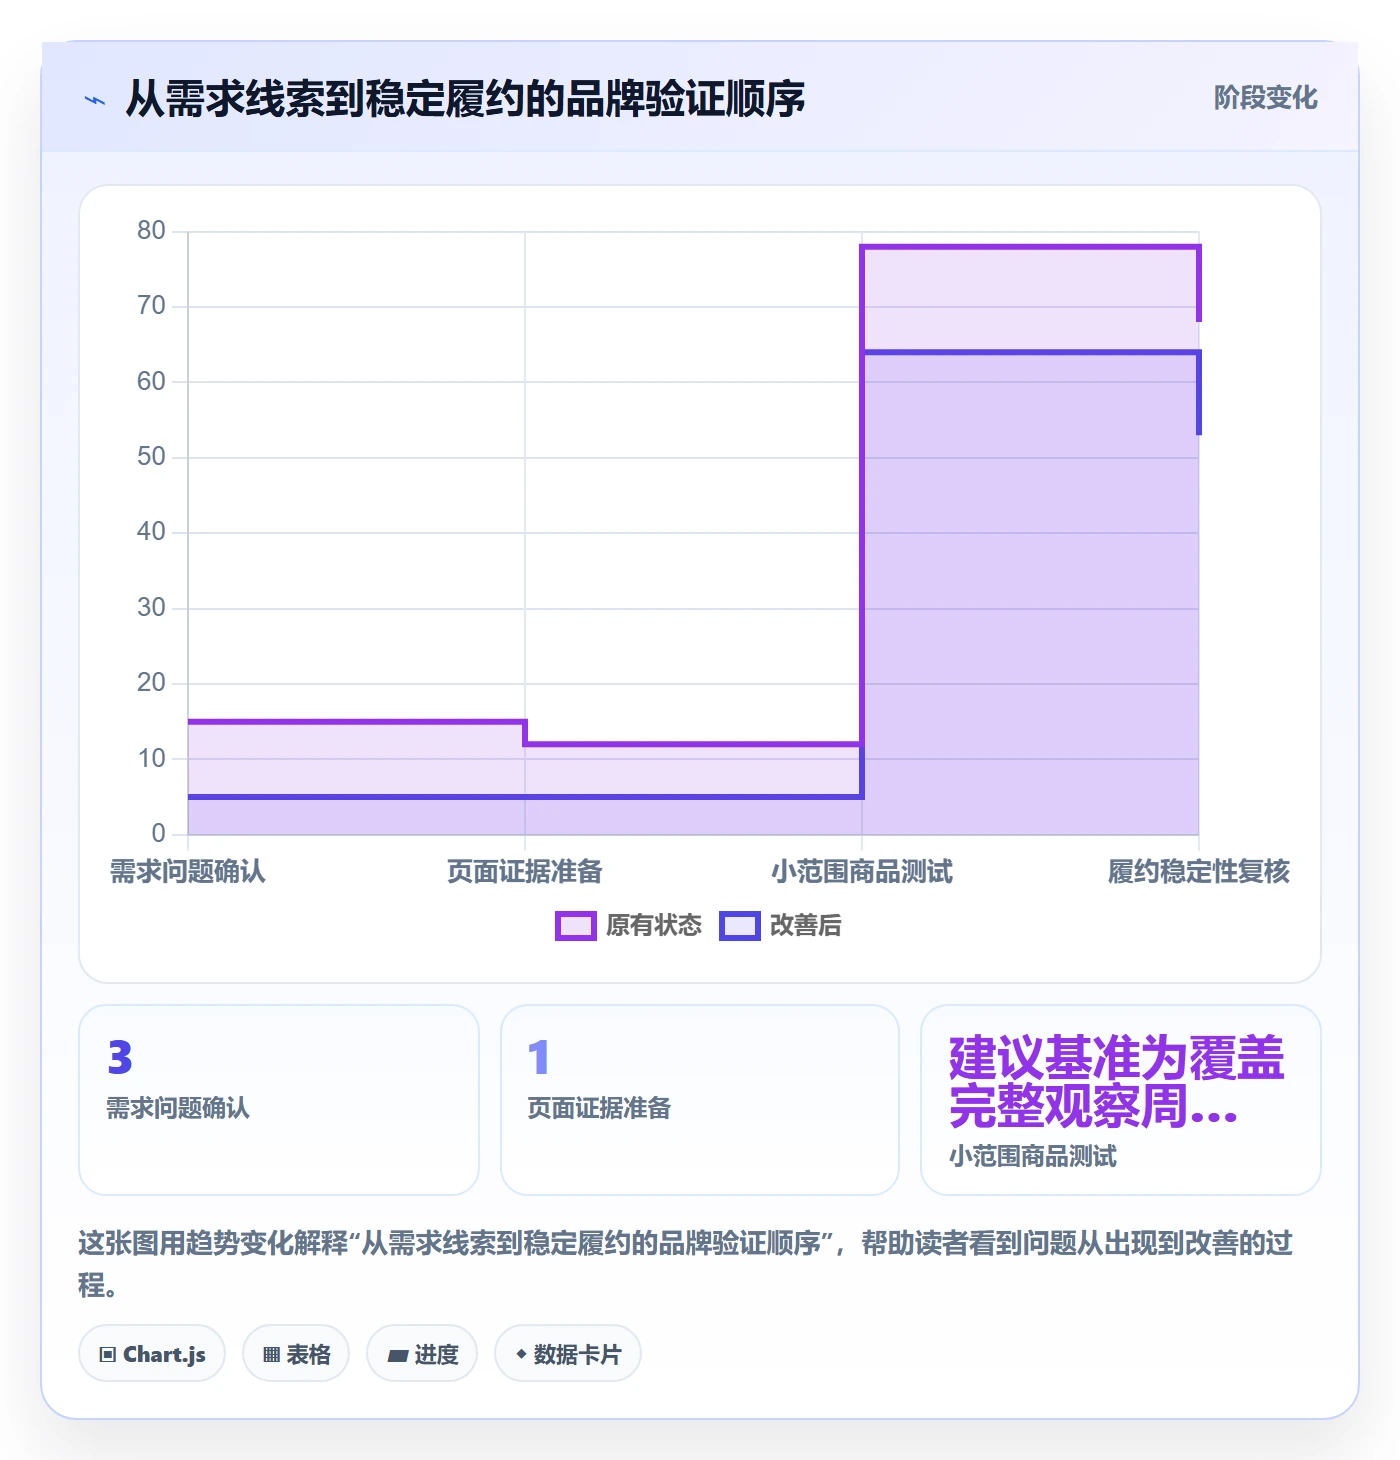The width and height of the screenshot is (1400, 1460).
Task: Click the value 1 in second data card
Action: click(x=539, y=1058)
